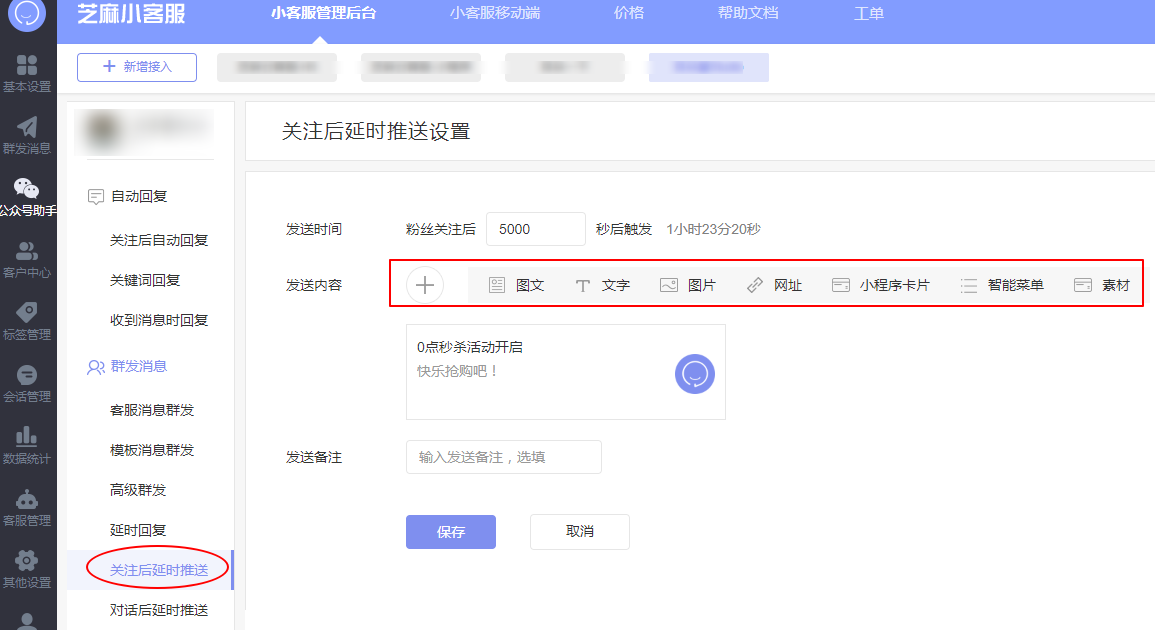The image size is (1155, 630).
Task: Click the delay seconds field showing 5000
Action: pyautogui.click(x=536, y=229)
